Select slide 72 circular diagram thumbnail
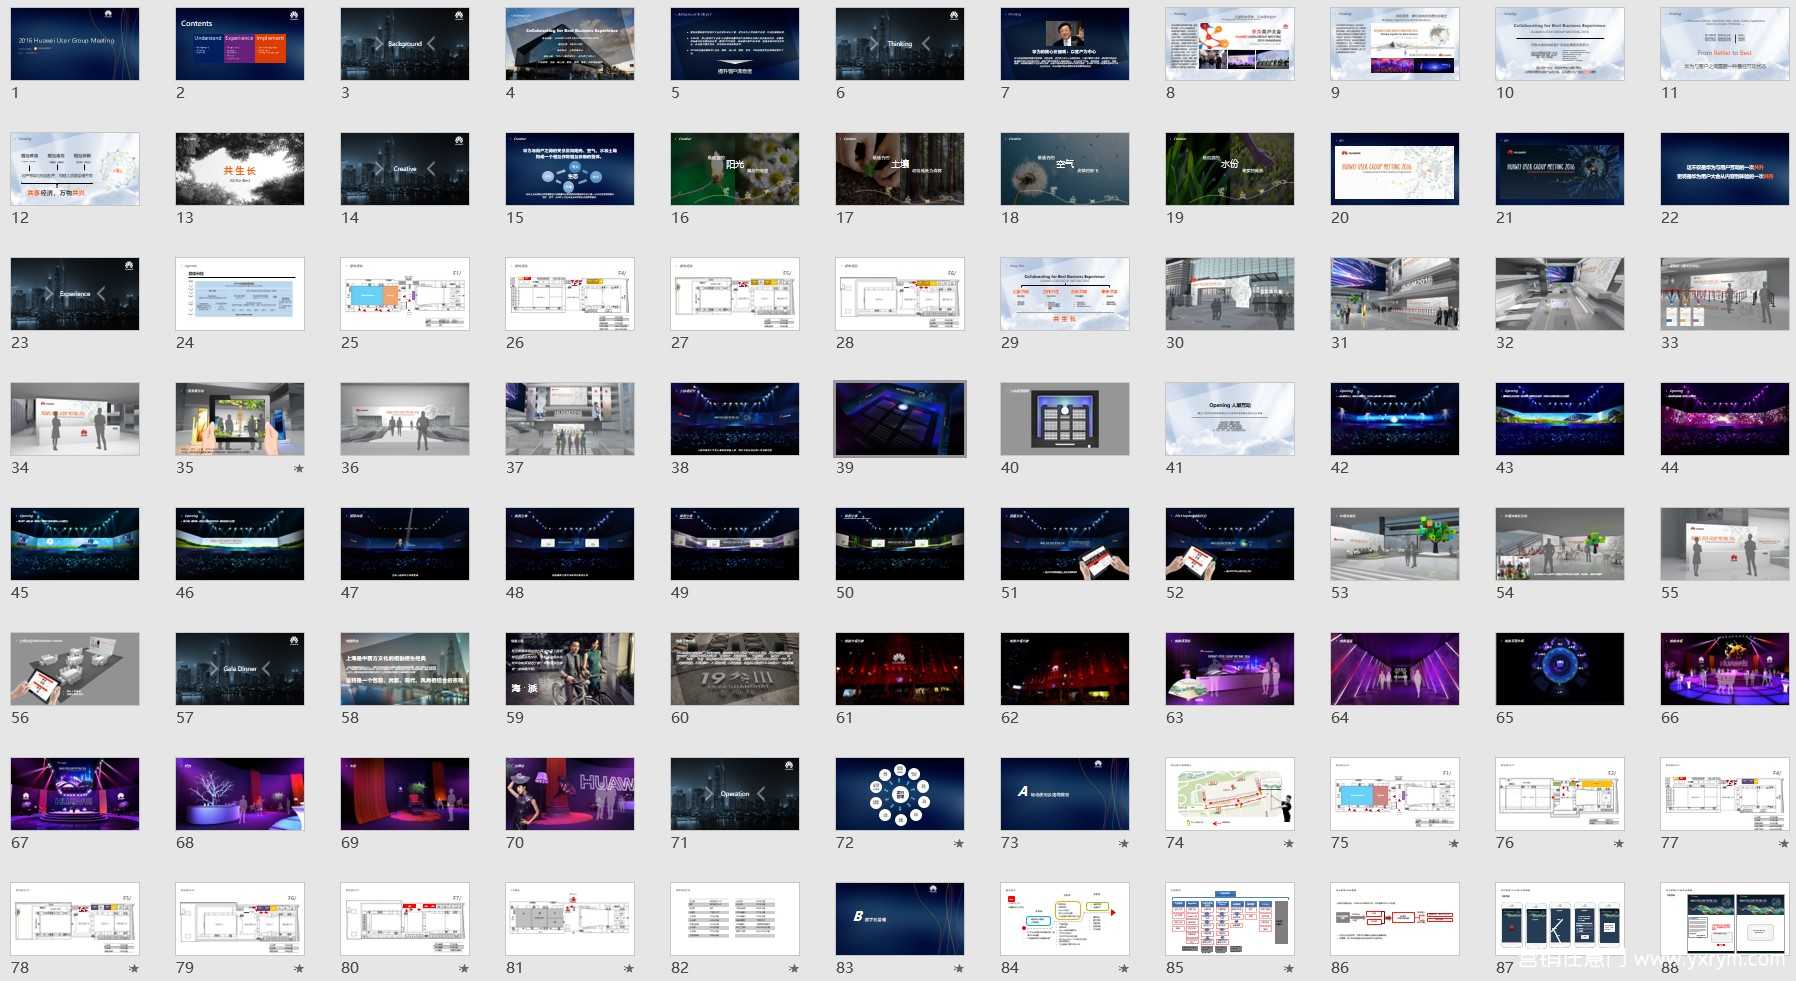This screenshot has height=981, width=1796. (900, 794)
